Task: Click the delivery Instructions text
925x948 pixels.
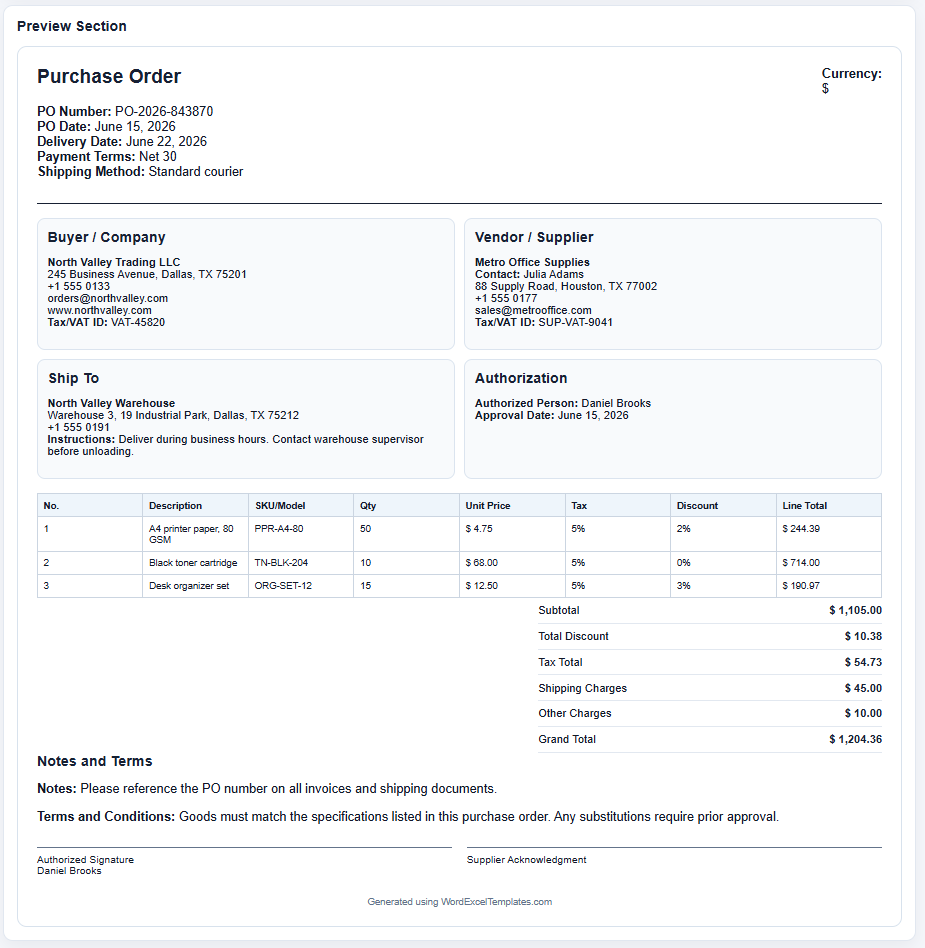Action: pos(236,446)
